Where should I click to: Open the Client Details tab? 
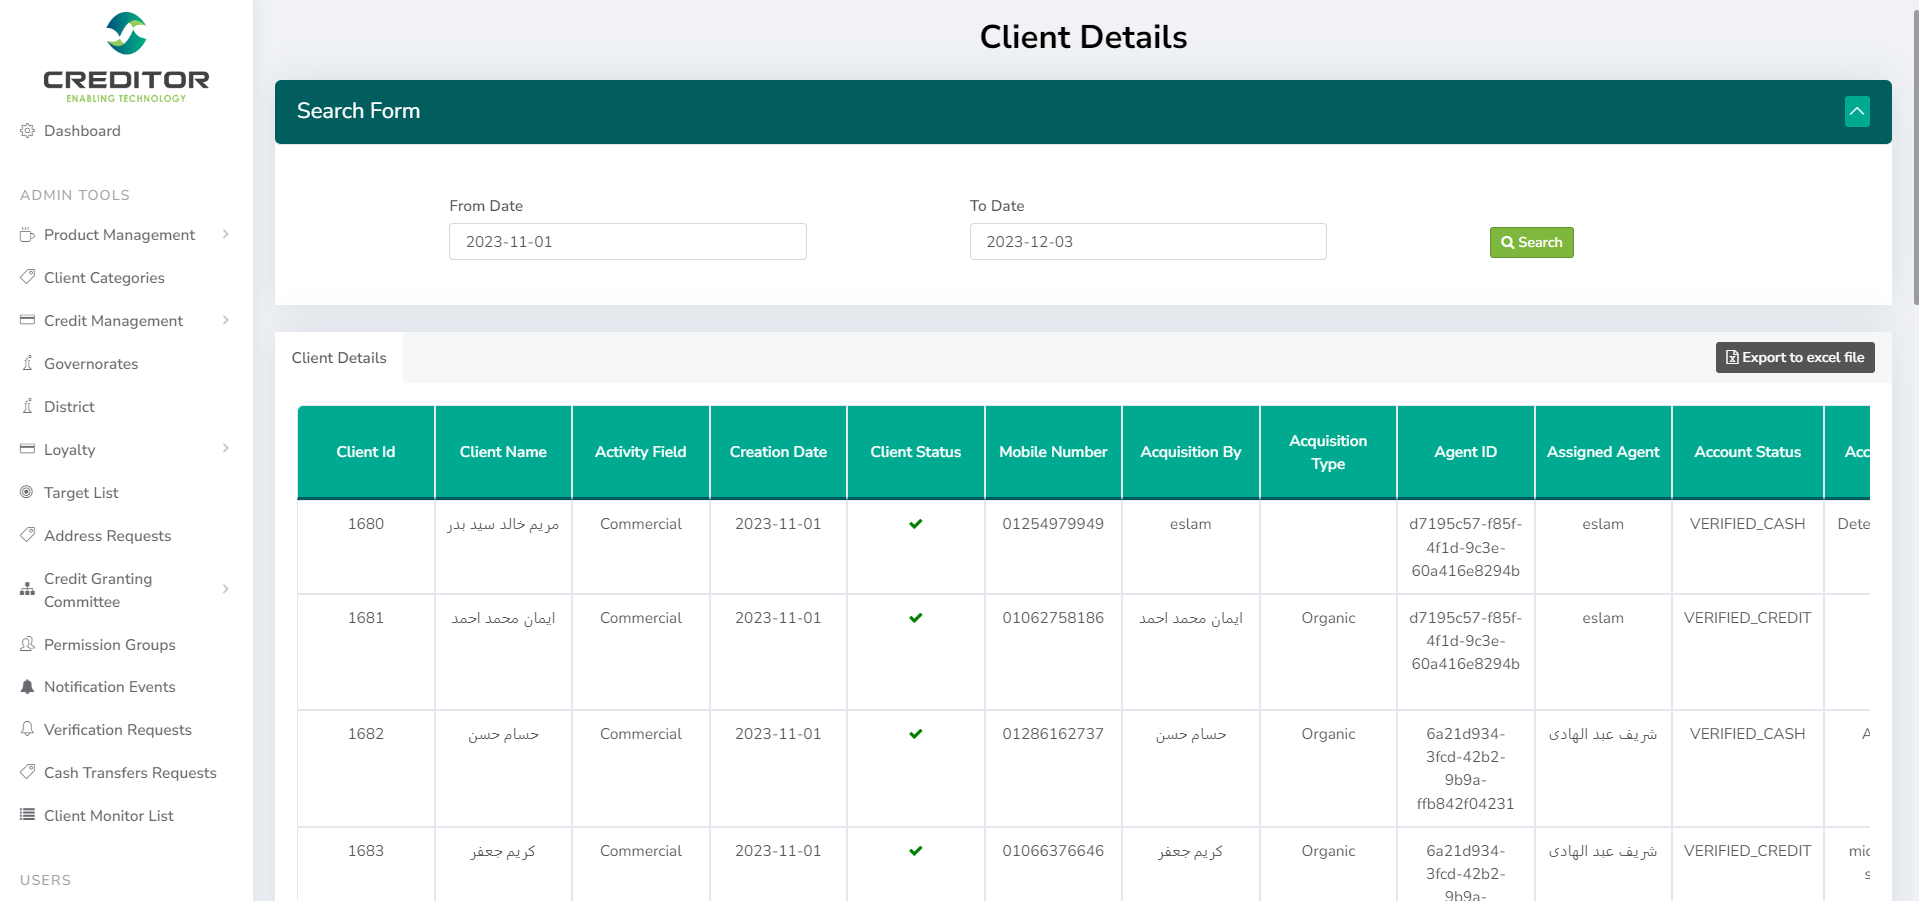[339, 358]
